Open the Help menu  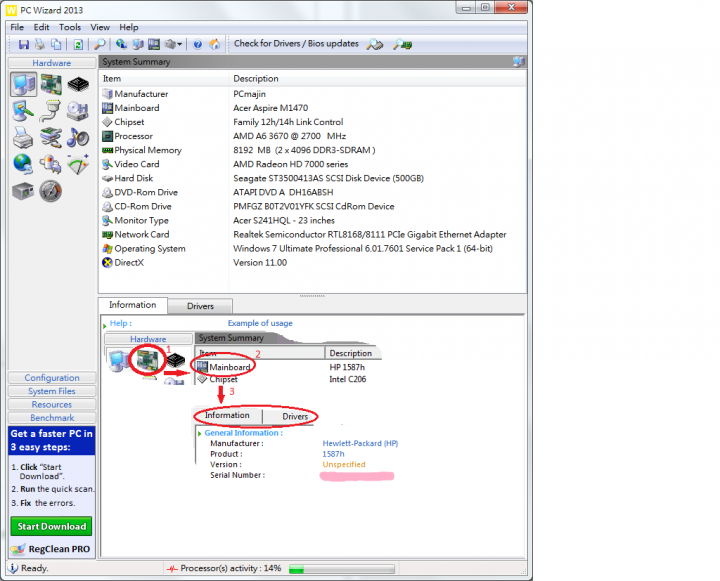coord(129,27)
